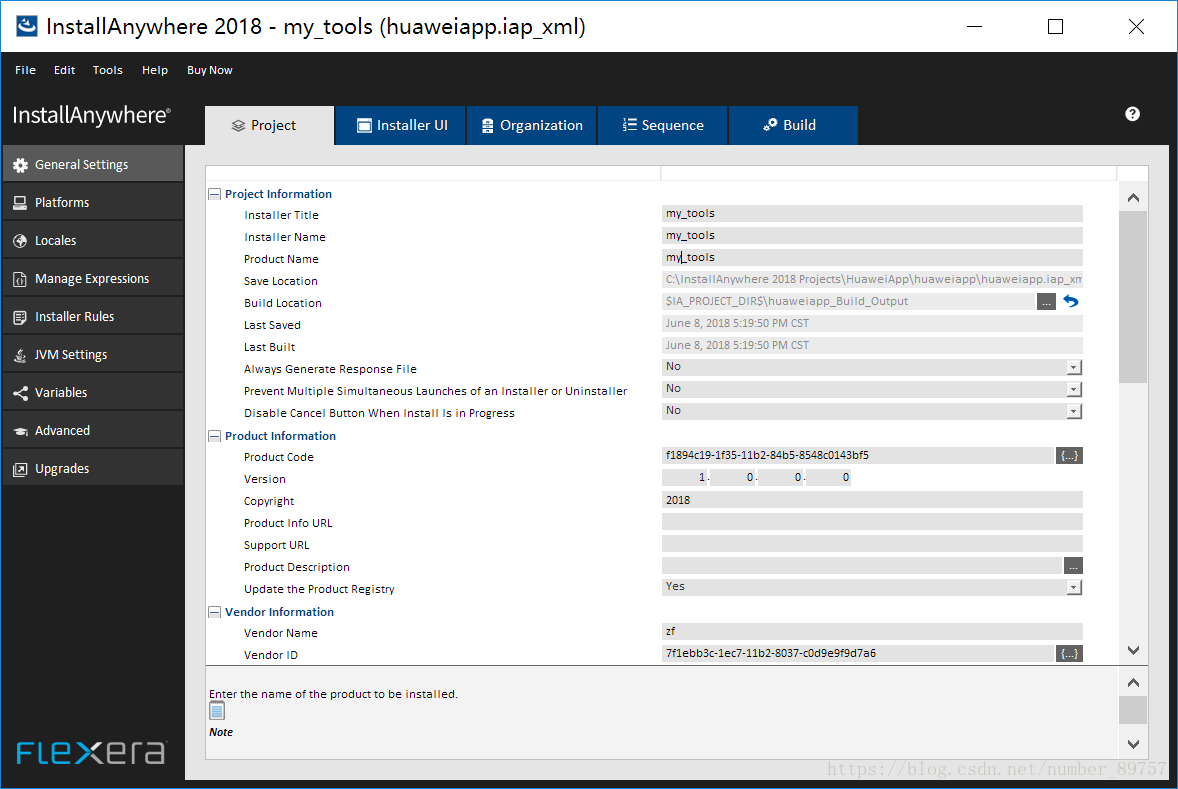
Task: Switch to the Installer UI tab
Action: pos(401,125)
